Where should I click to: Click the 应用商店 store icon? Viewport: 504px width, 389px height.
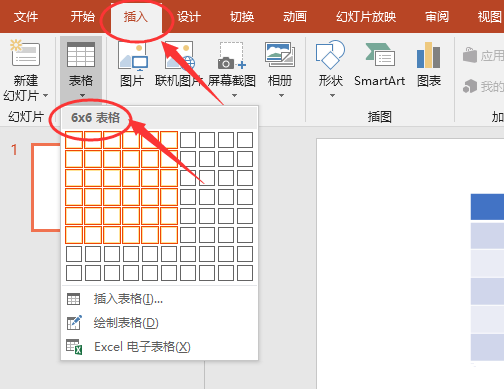tap(470, 55)
